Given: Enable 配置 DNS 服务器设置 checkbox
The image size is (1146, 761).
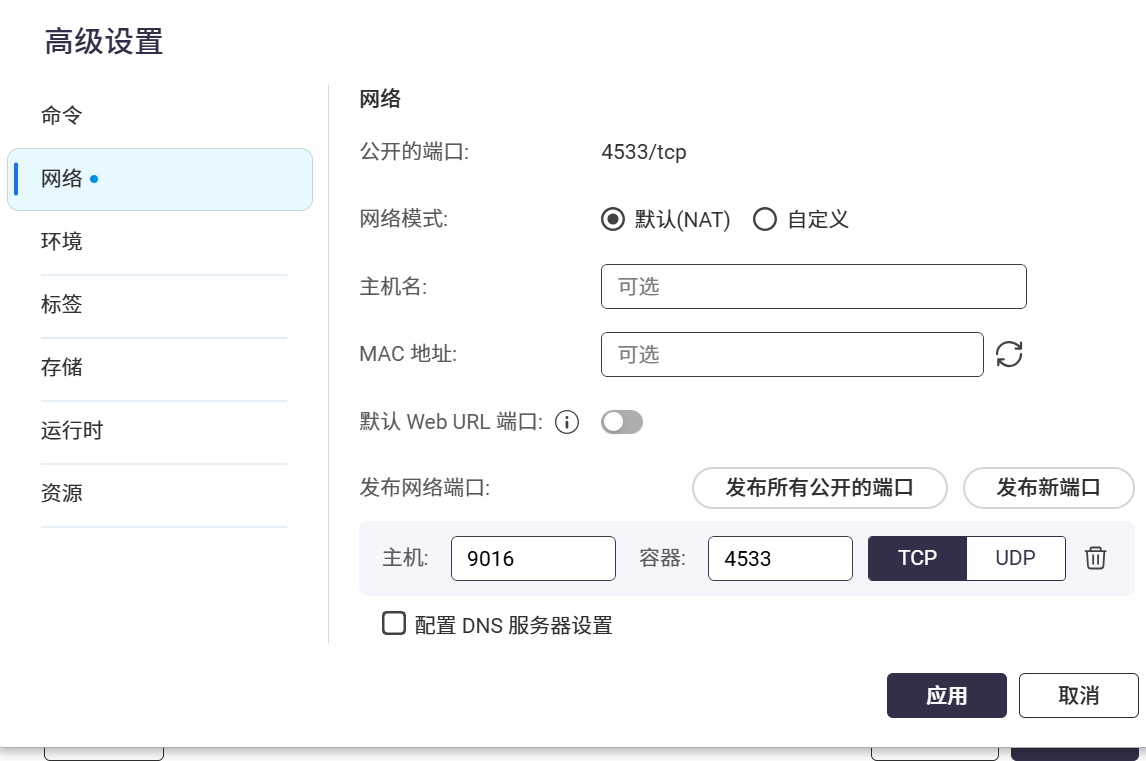Looking at the screenshot, I should [394, 624].
